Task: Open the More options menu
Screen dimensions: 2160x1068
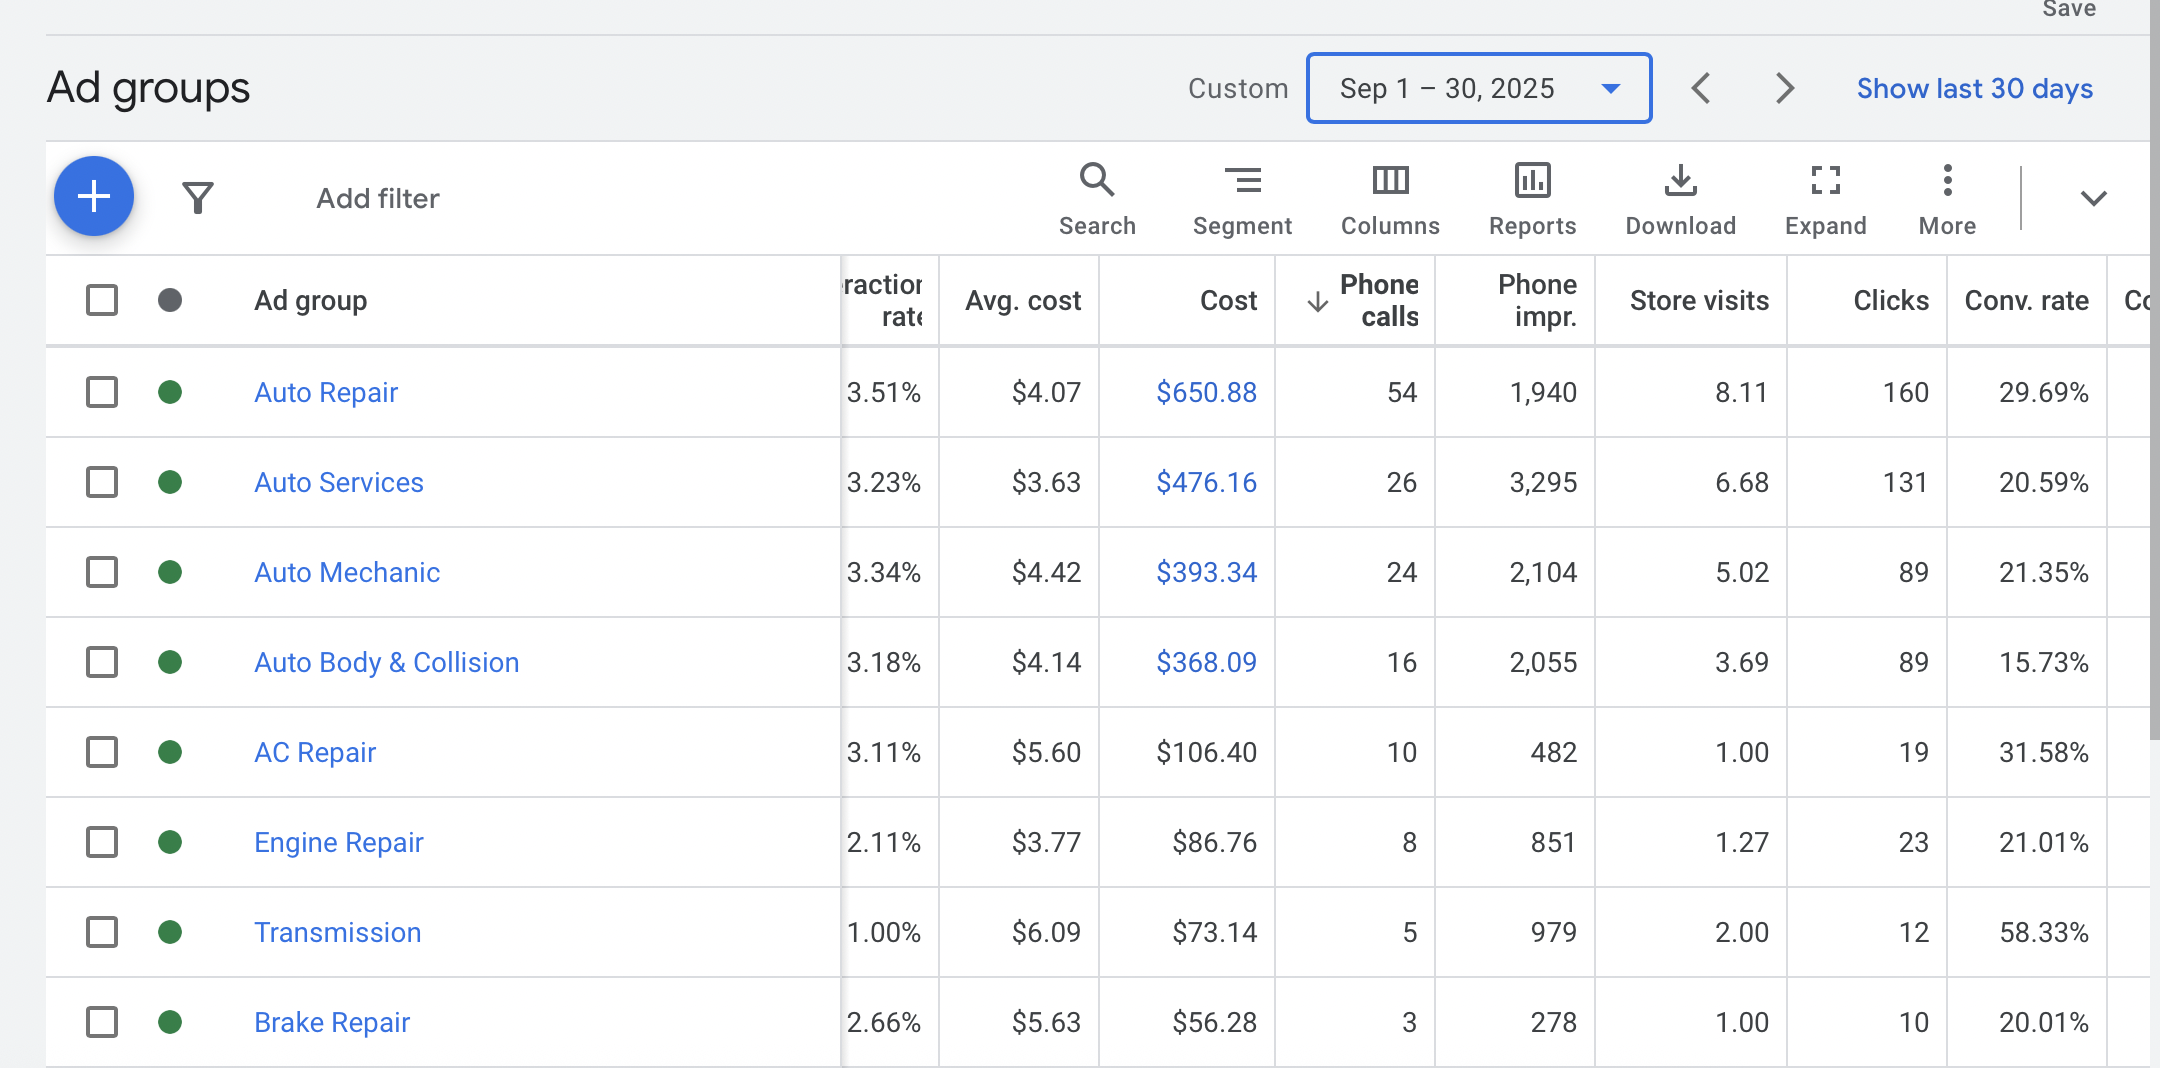Action: (x=1945, y=195)
